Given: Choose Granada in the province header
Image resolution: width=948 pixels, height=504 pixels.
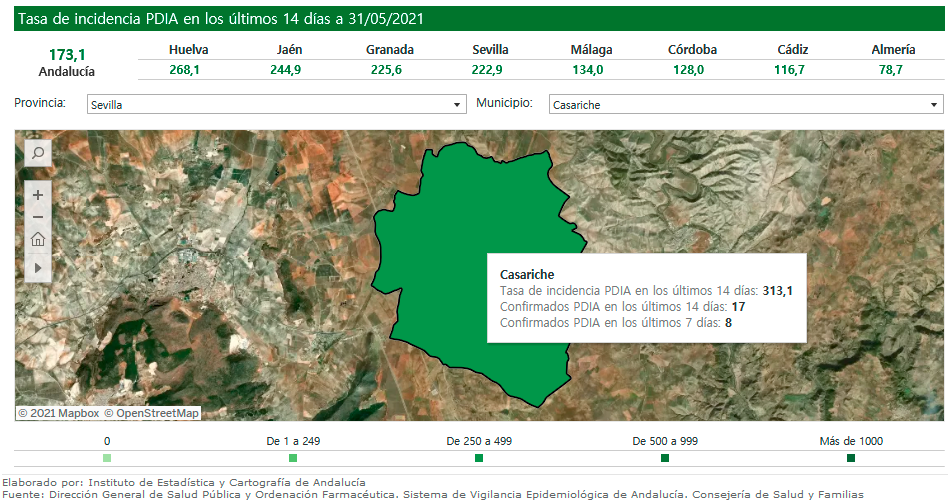Looking at the screenshot, I should (x=390, y=49).
